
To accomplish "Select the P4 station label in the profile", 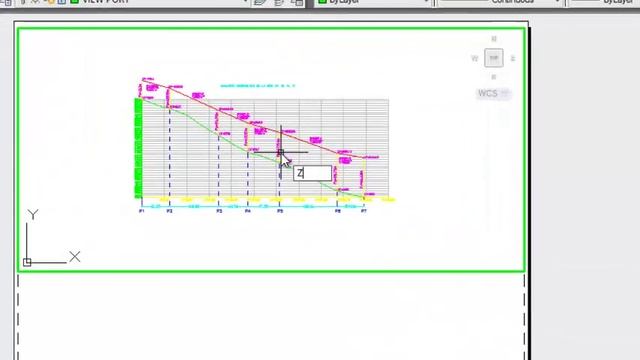I will click(248, 211).
